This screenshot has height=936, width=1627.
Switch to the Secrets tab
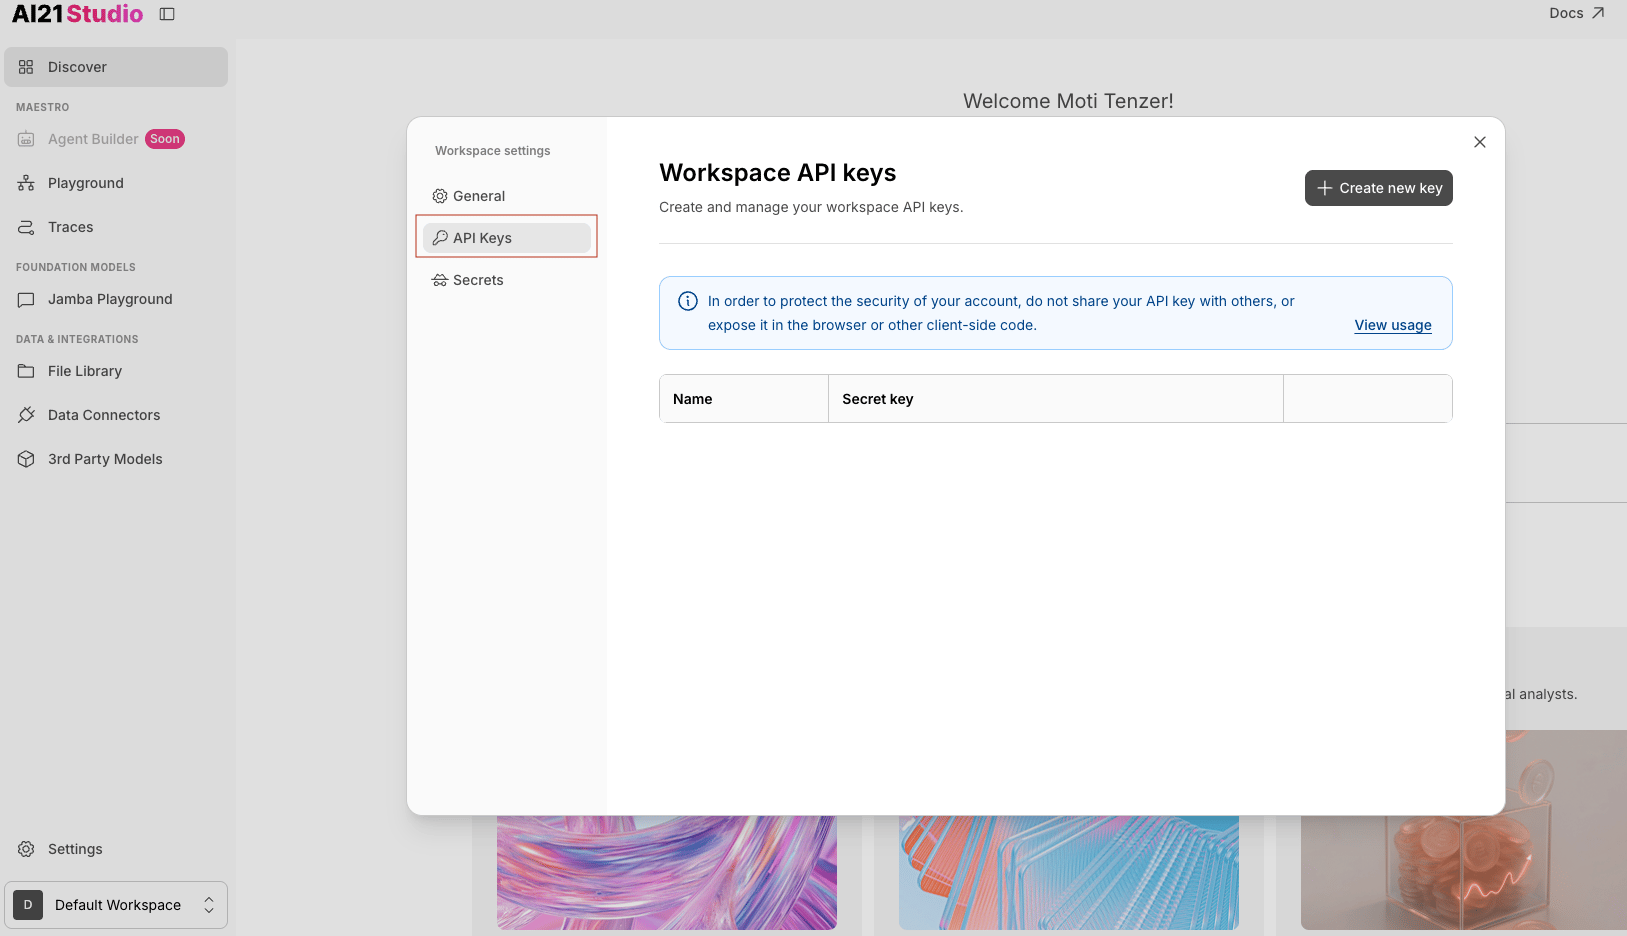pos(507,280)
